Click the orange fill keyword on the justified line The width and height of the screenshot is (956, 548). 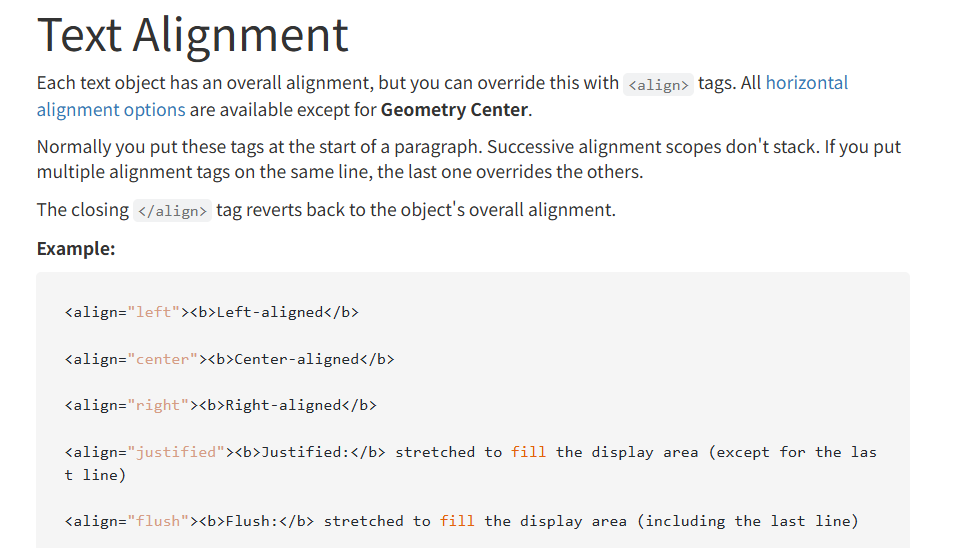(x=528, y=452)
